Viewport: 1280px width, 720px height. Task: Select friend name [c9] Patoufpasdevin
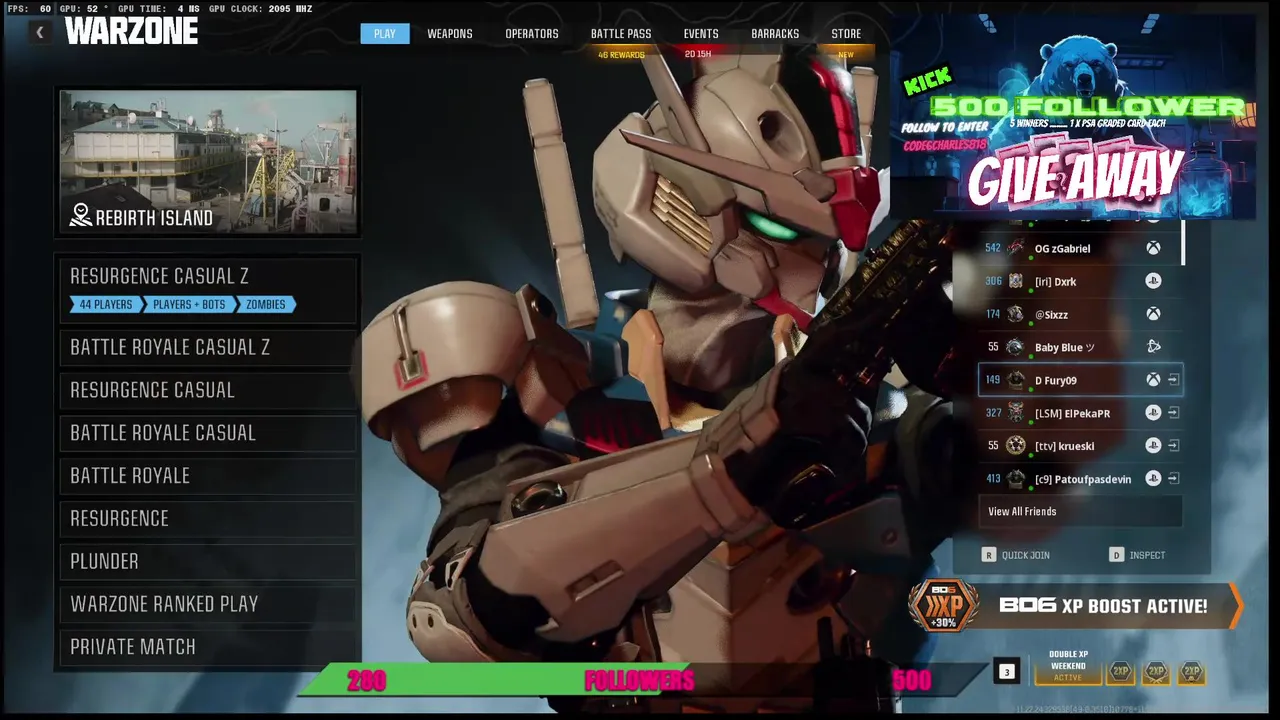pos(1083,480)
